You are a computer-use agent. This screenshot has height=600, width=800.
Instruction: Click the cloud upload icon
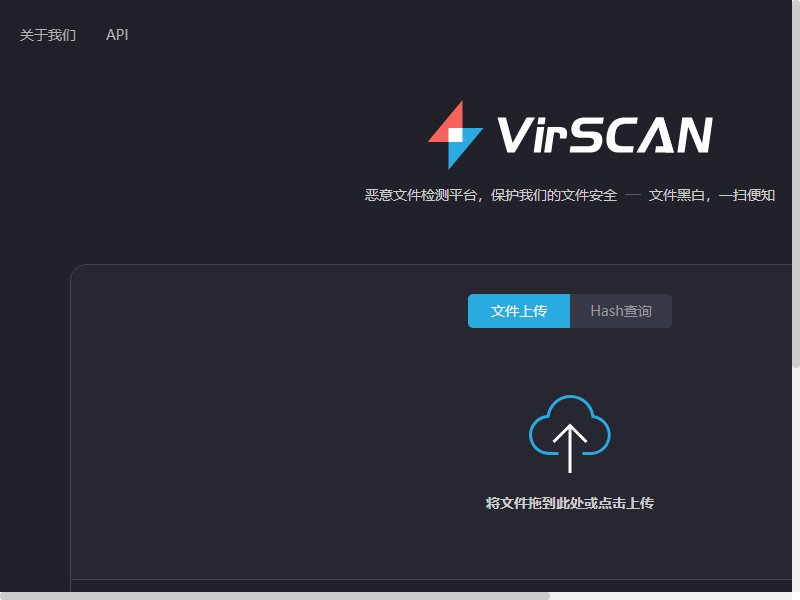pos(570,434)
